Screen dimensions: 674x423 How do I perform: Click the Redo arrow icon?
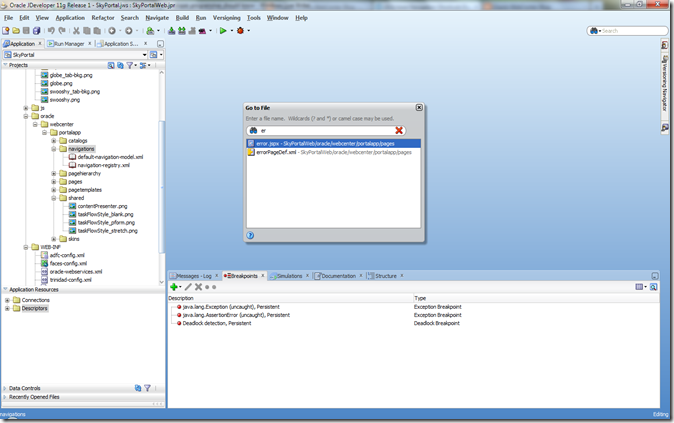coord(62,31)
